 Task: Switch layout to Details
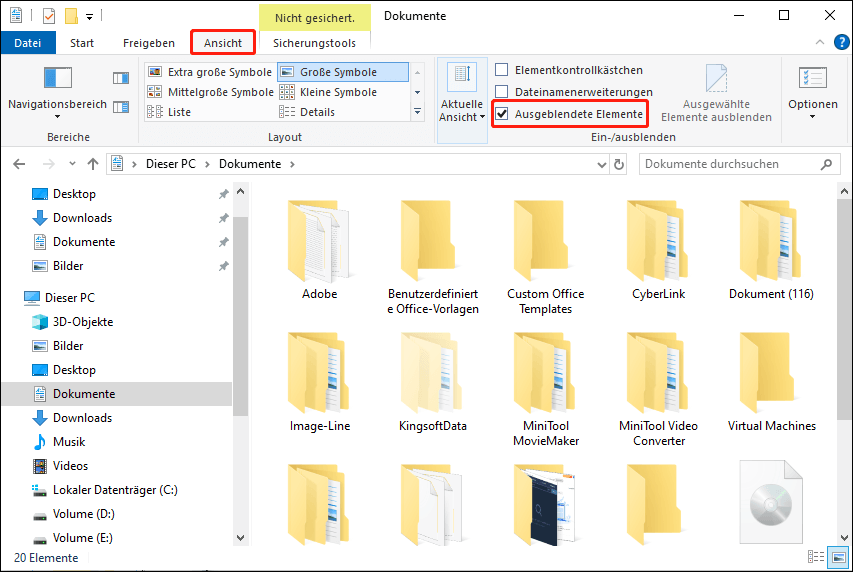tap(307, 112)
